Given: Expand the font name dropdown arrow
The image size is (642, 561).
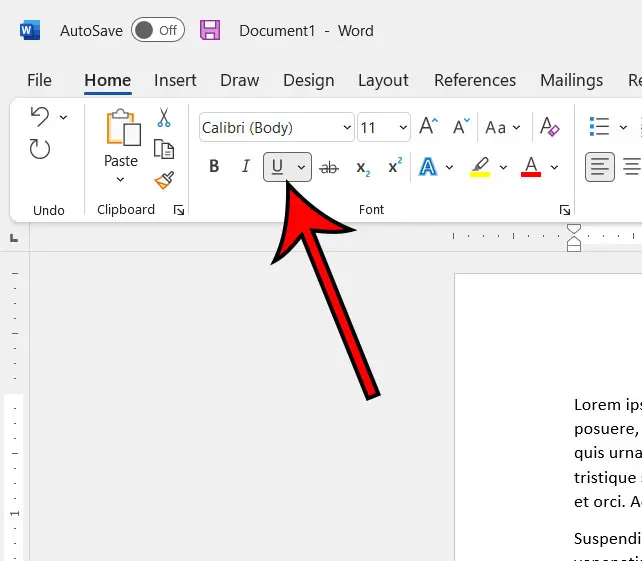Looking at the screenshot, I should click(347, 127).
